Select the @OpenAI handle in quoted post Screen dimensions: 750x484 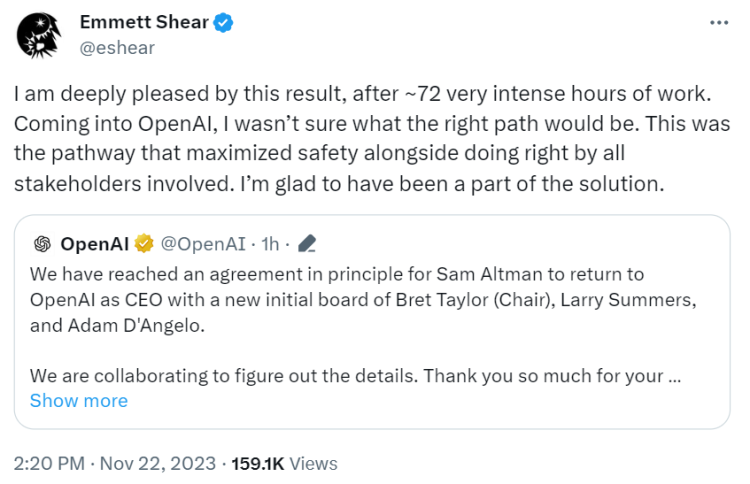tap(204, 244)
